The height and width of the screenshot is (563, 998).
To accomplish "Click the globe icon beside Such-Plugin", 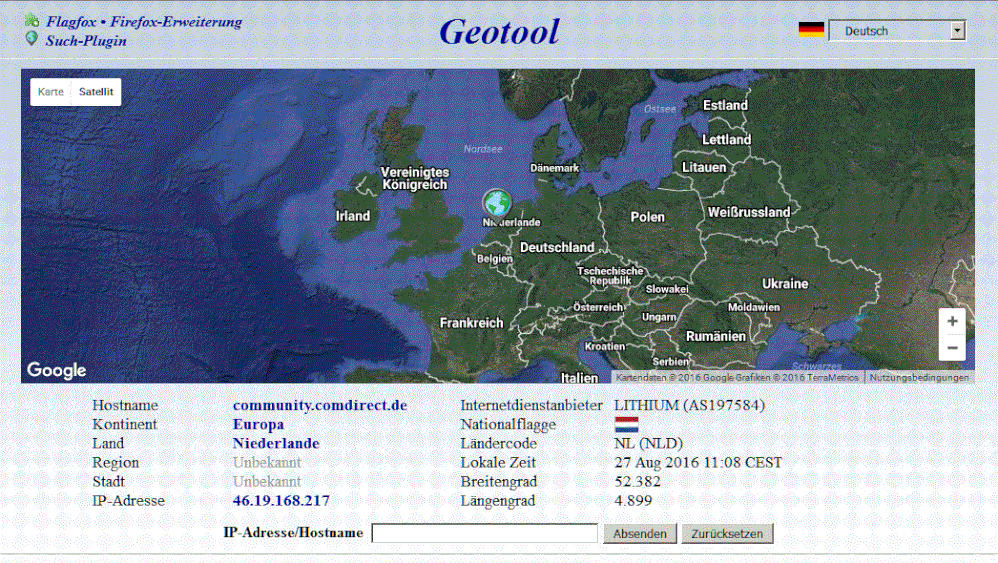I will [32, 39].
